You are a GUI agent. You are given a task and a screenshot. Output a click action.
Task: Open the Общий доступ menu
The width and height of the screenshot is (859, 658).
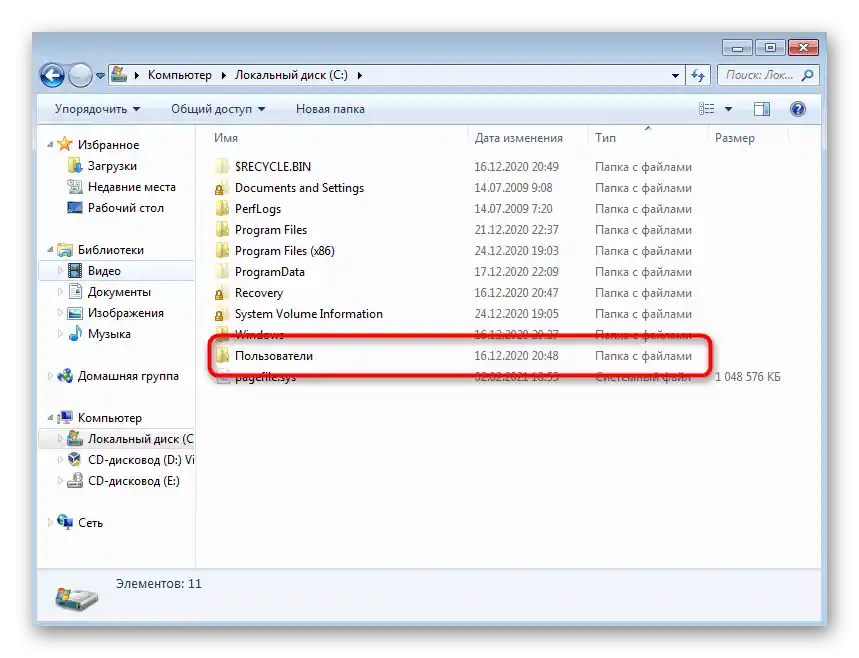pyautogui.click(x=218, y=109)
